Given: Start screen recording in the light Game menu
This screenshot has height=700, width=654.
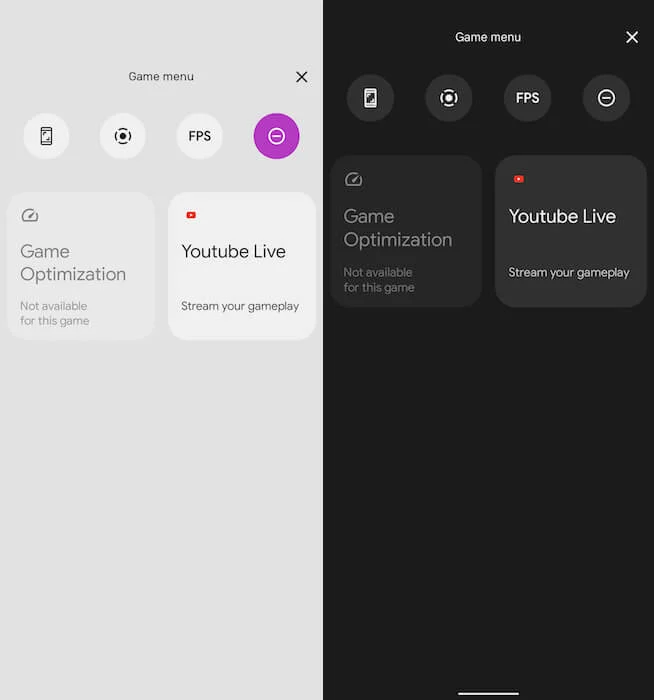Looking at the screenshot, I should [123, 136].
